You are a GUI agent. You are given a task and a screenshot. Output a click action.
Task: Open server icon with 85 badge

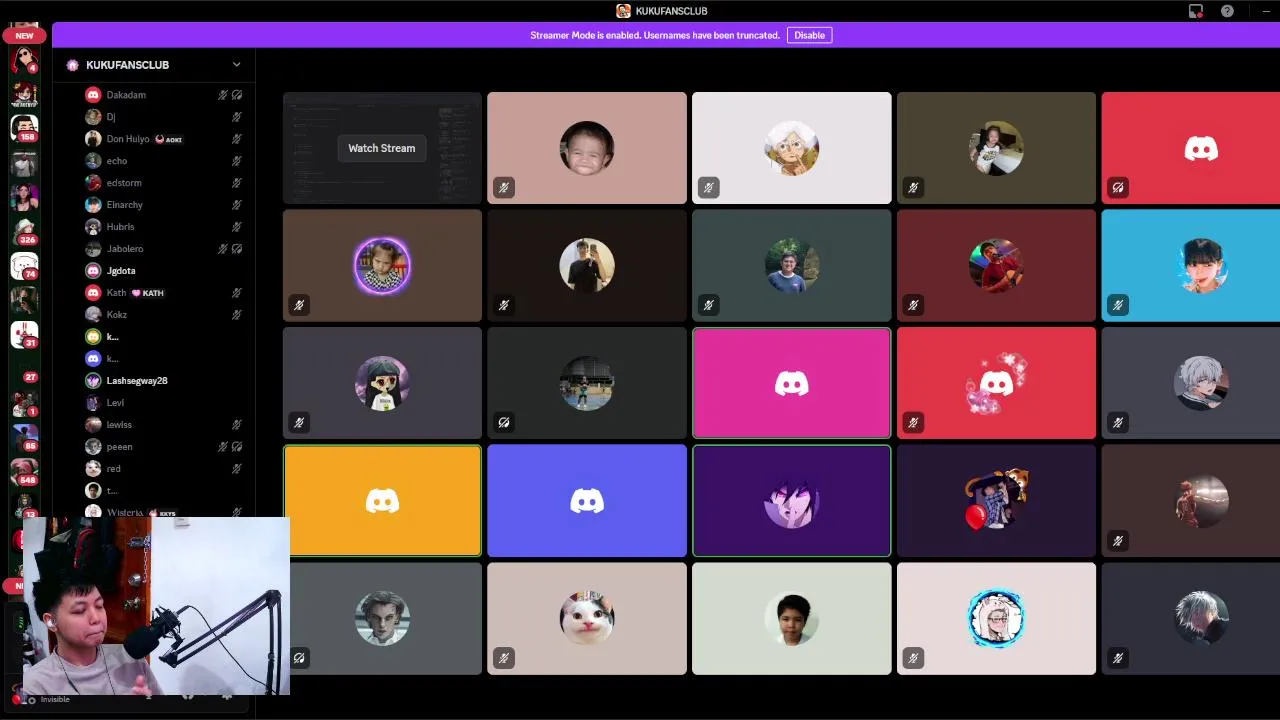tap(24, 437)
